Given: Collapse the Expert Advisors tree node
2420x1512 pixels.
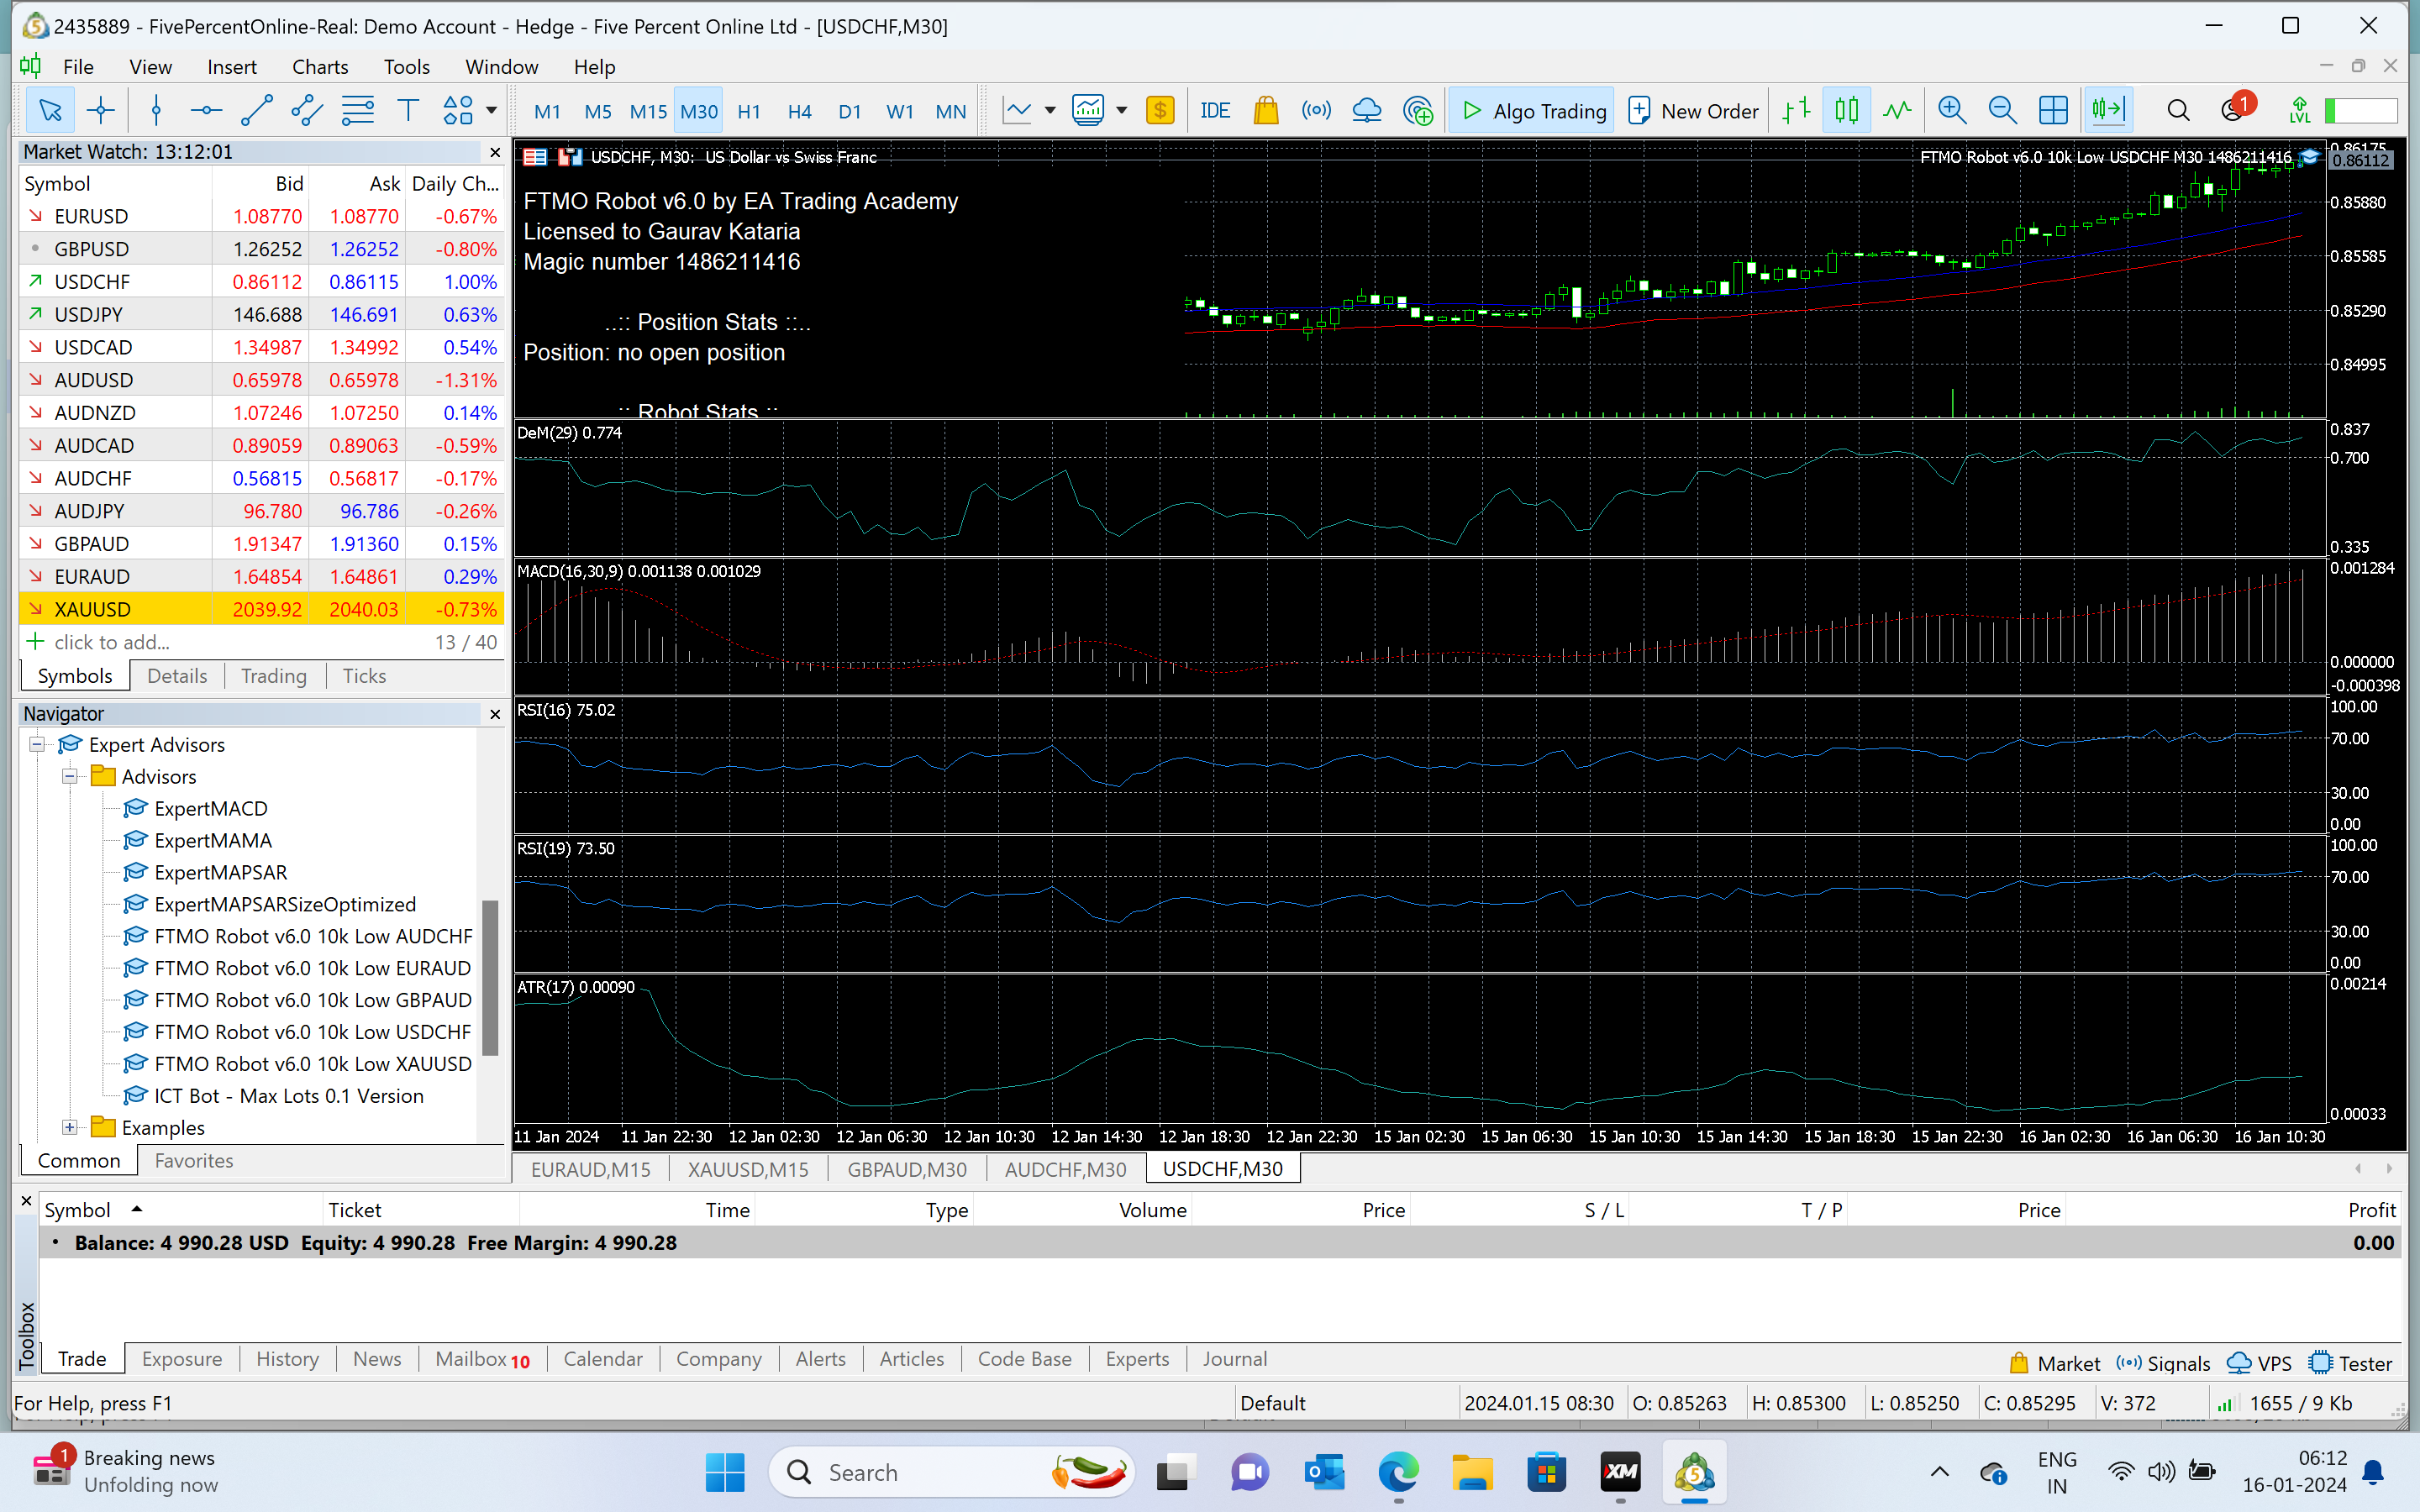Looking at the screenshot, I should [37, 744].
